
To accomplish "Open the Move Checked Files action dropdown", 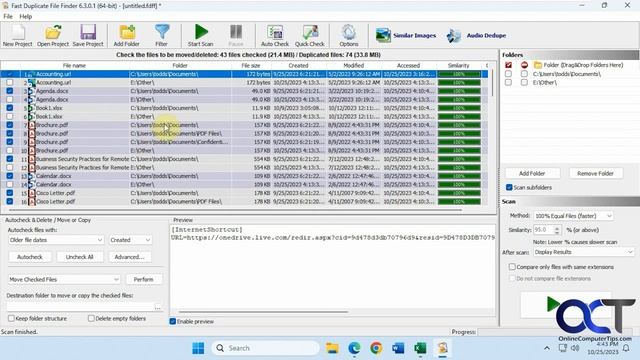I will pyautogui.click(x=64, y=280).
